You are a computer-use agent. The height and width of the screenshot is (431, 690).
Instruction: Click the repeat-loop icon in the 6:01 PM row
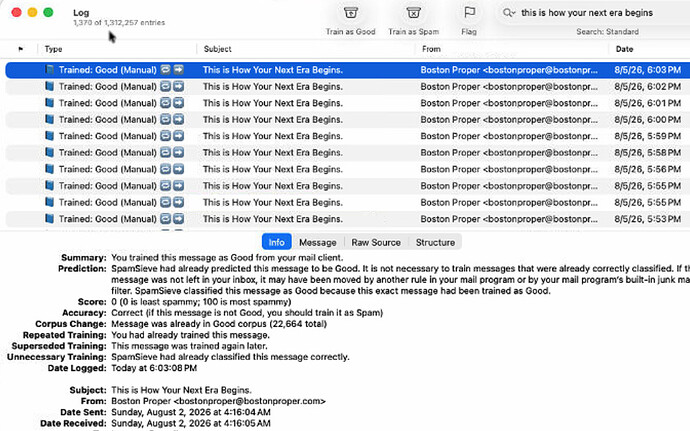coord(165,103)
